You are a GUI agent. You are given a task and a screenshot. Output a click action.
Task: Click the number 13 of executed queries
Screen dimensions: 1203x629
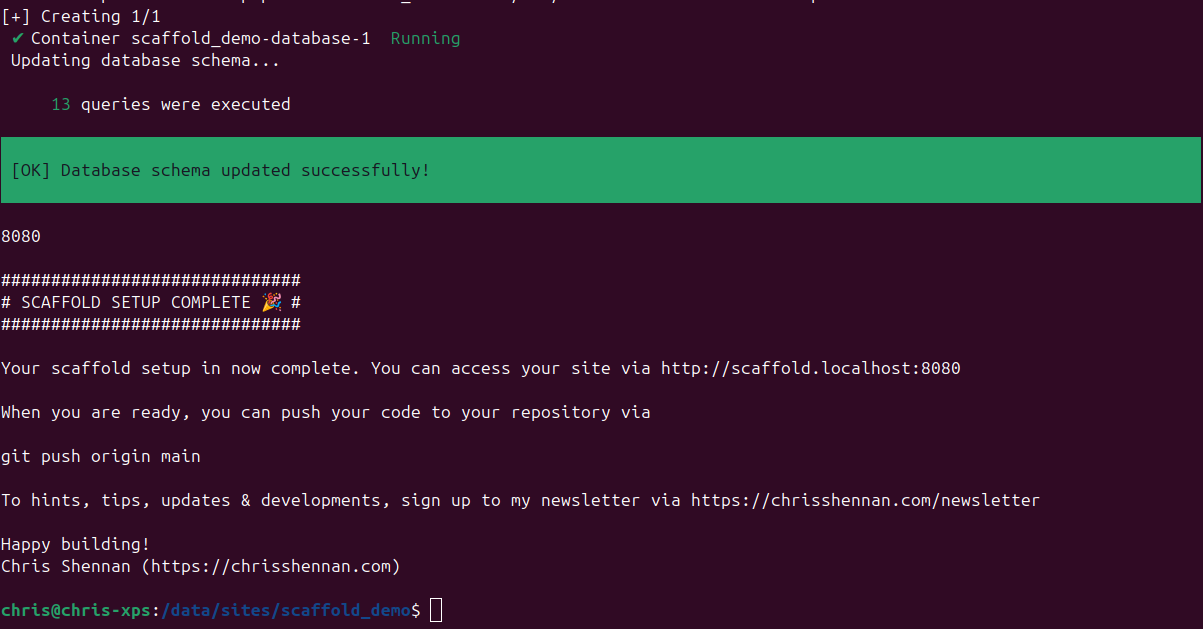click(x=61, y=104)
